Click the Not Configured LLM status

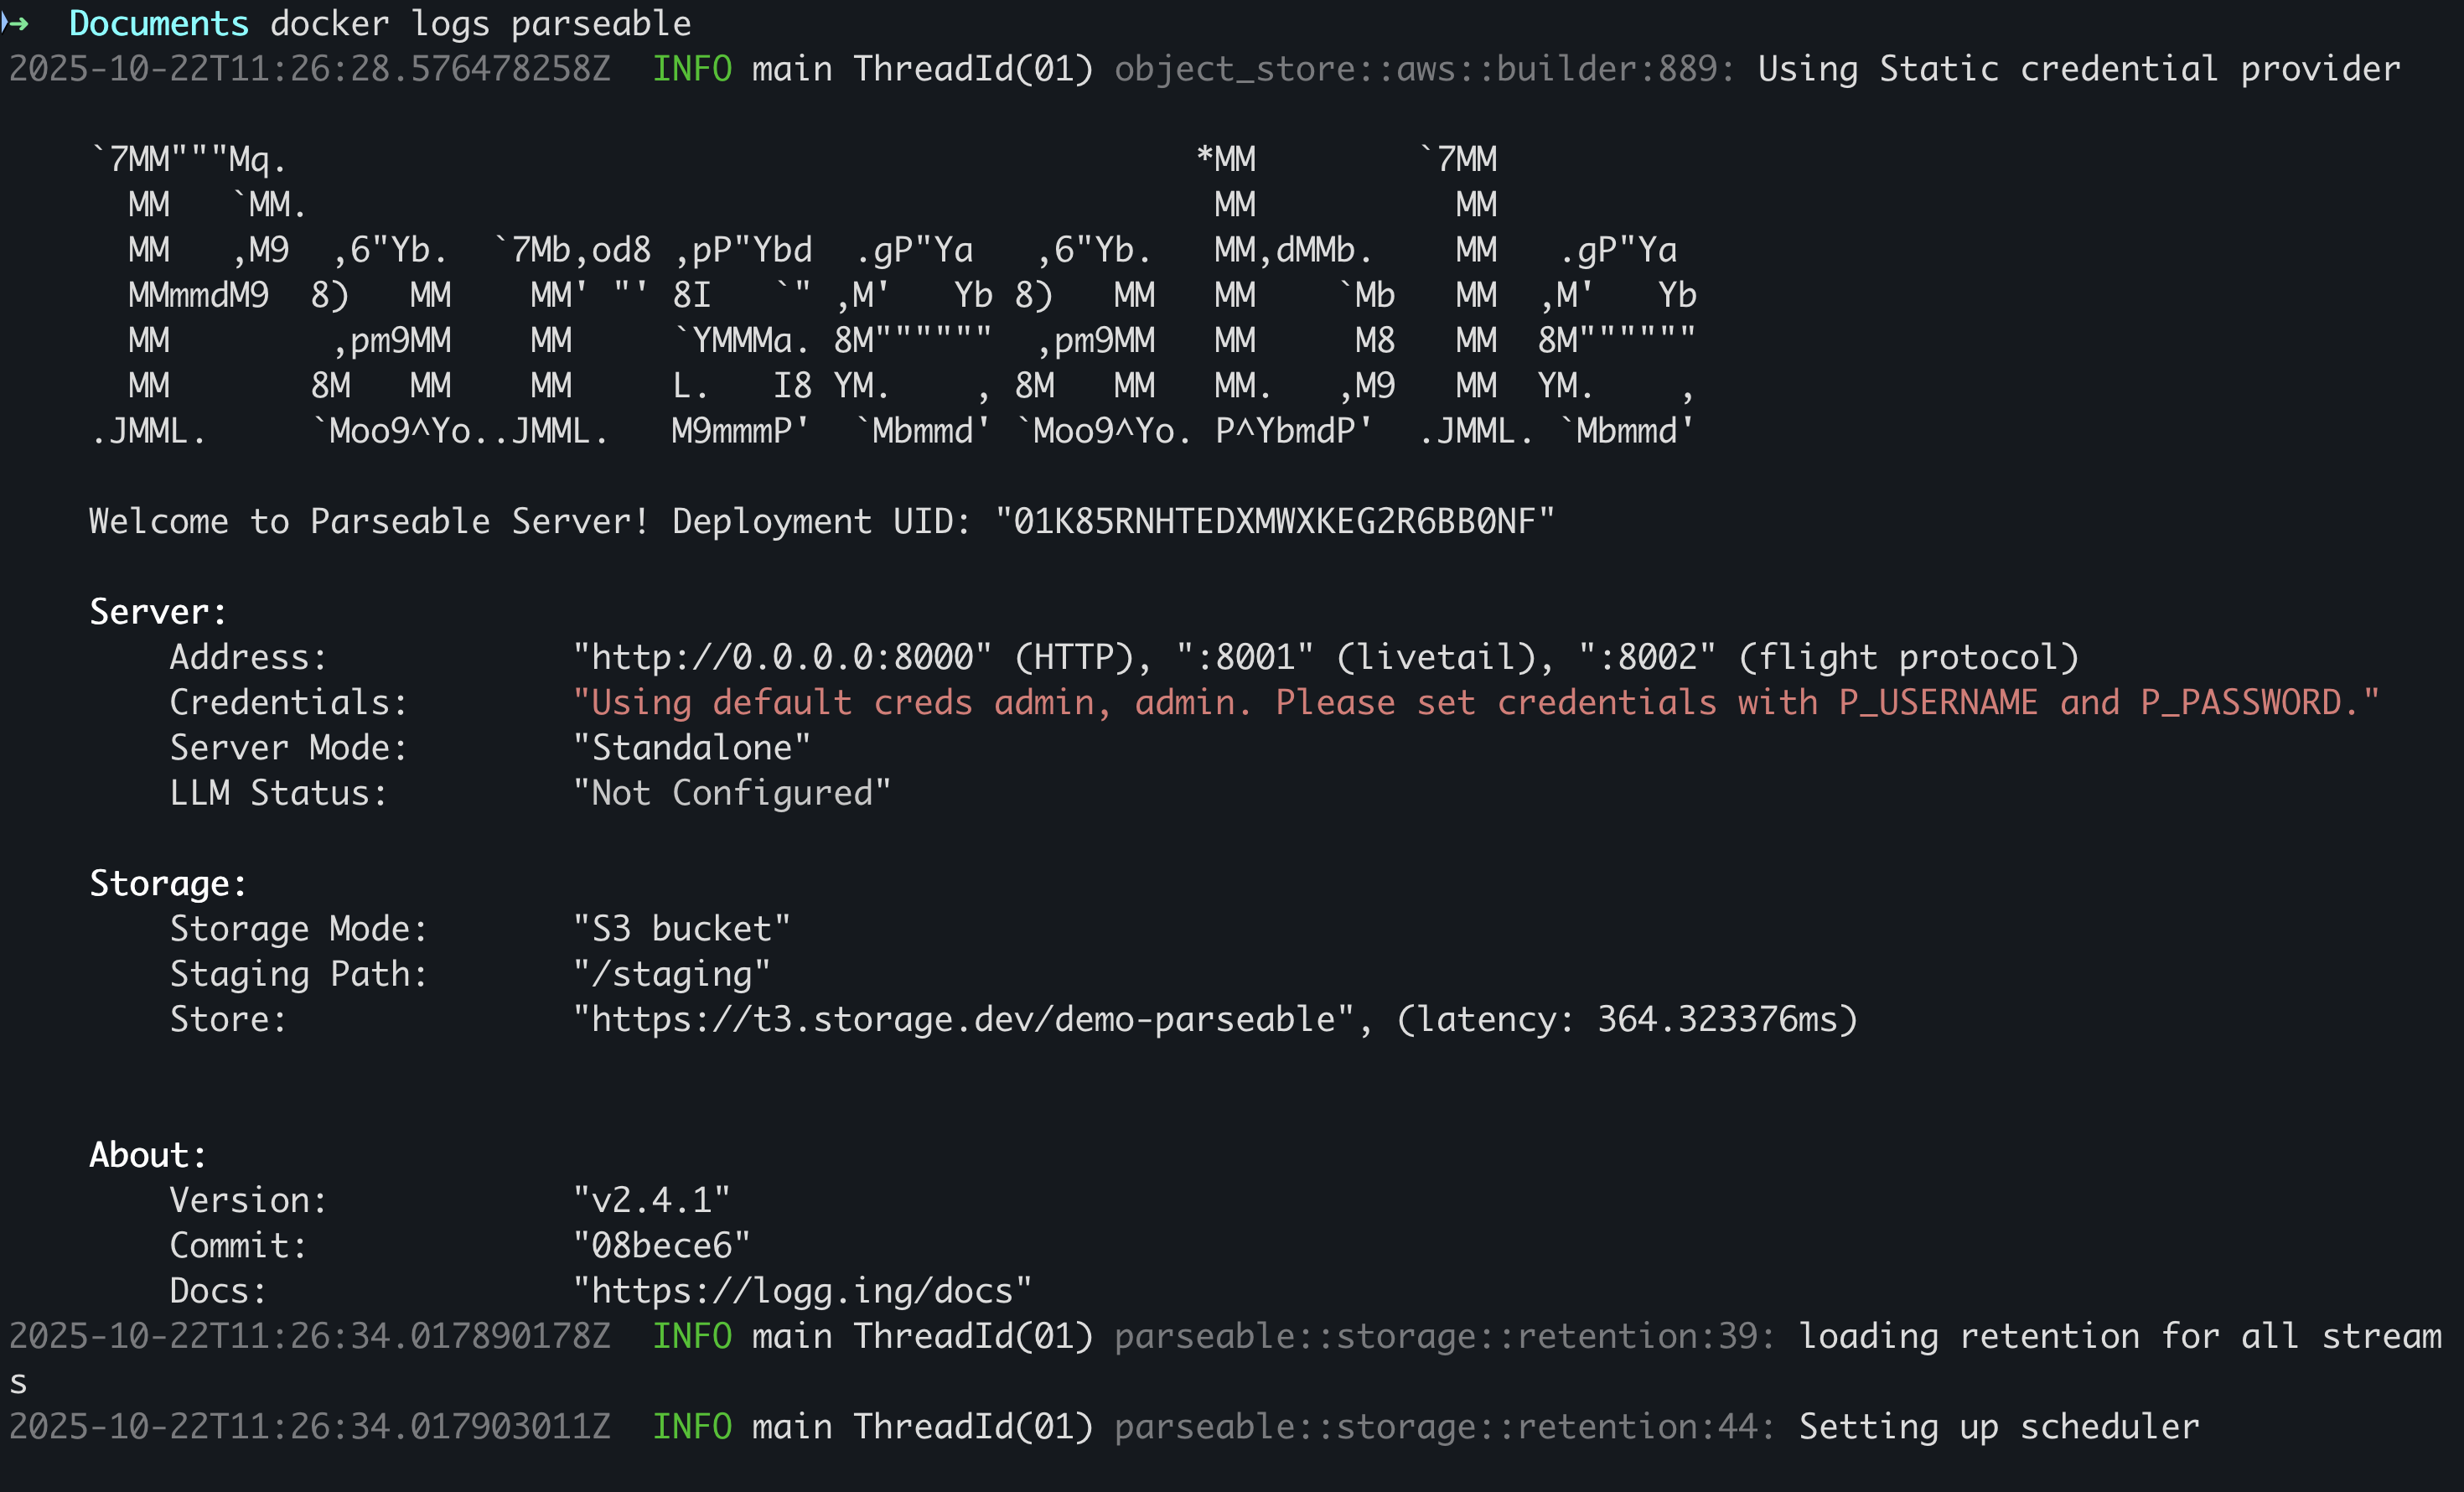point(732,793)
